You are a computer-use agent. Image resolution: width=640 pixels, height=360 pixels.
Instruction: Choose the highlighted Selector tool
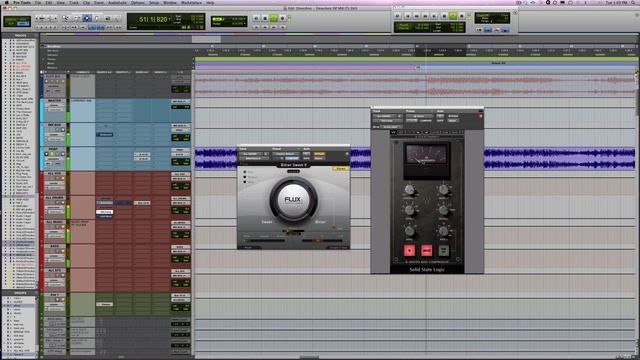(87, 18)
